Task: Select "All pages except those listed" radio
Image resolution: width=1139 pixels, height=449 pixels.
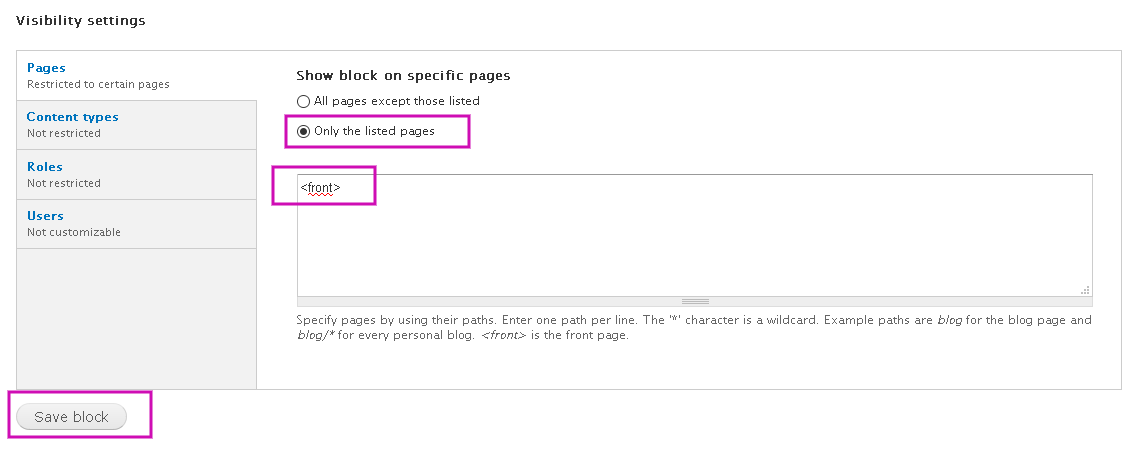Action: 304,102
